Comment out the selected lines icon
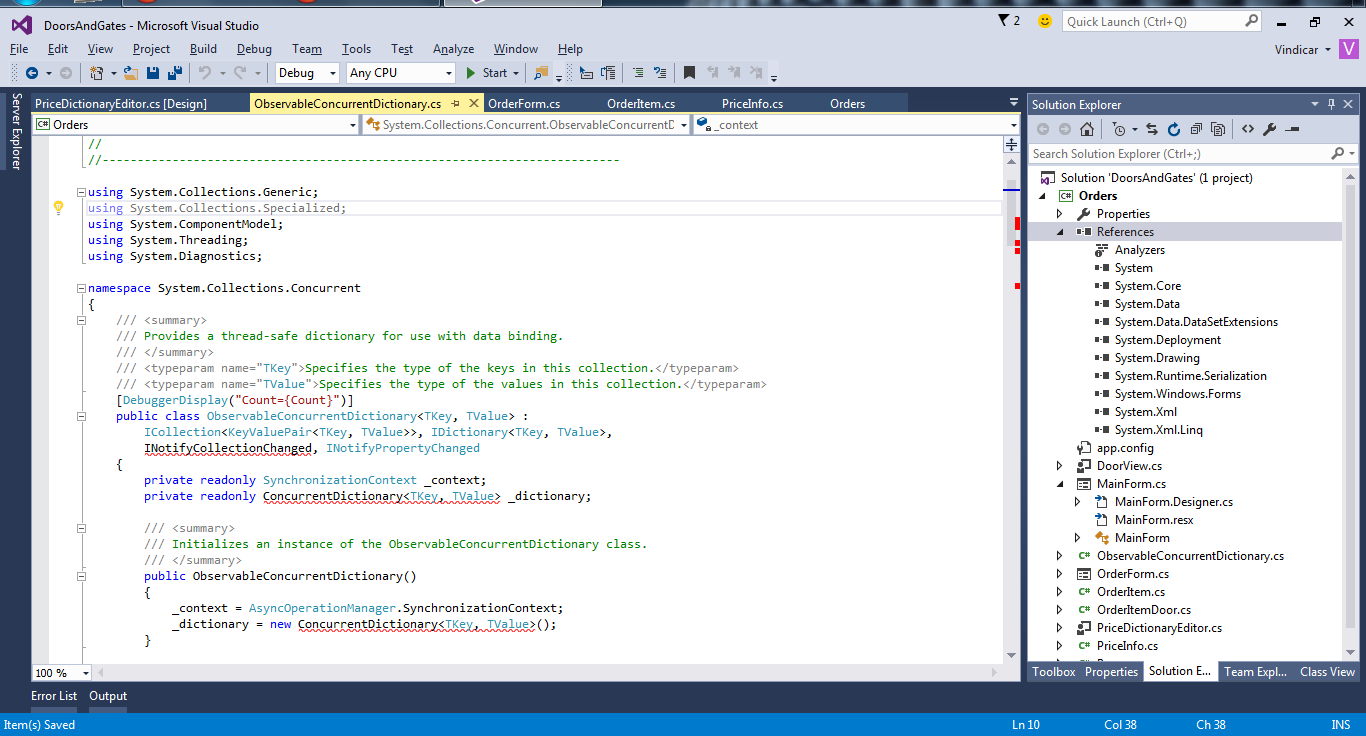This screenshot has width=1366, height=736. [x=637, y=73]
